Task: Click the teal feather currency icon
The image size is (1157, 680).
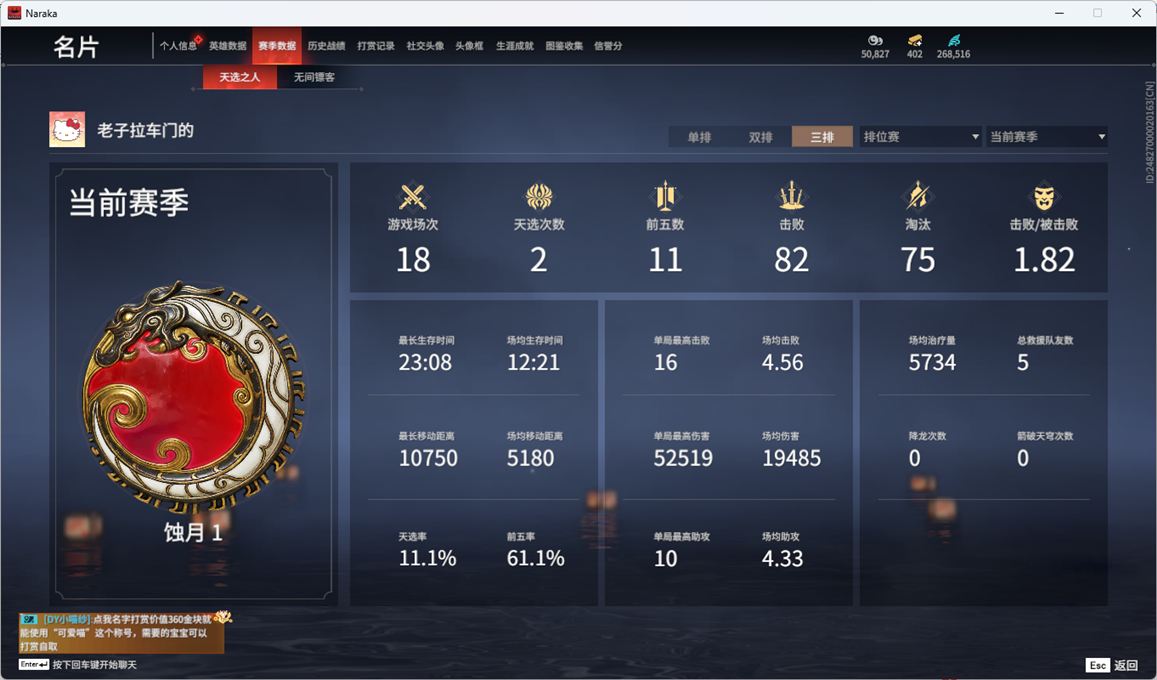Action: tap(953, 40)
